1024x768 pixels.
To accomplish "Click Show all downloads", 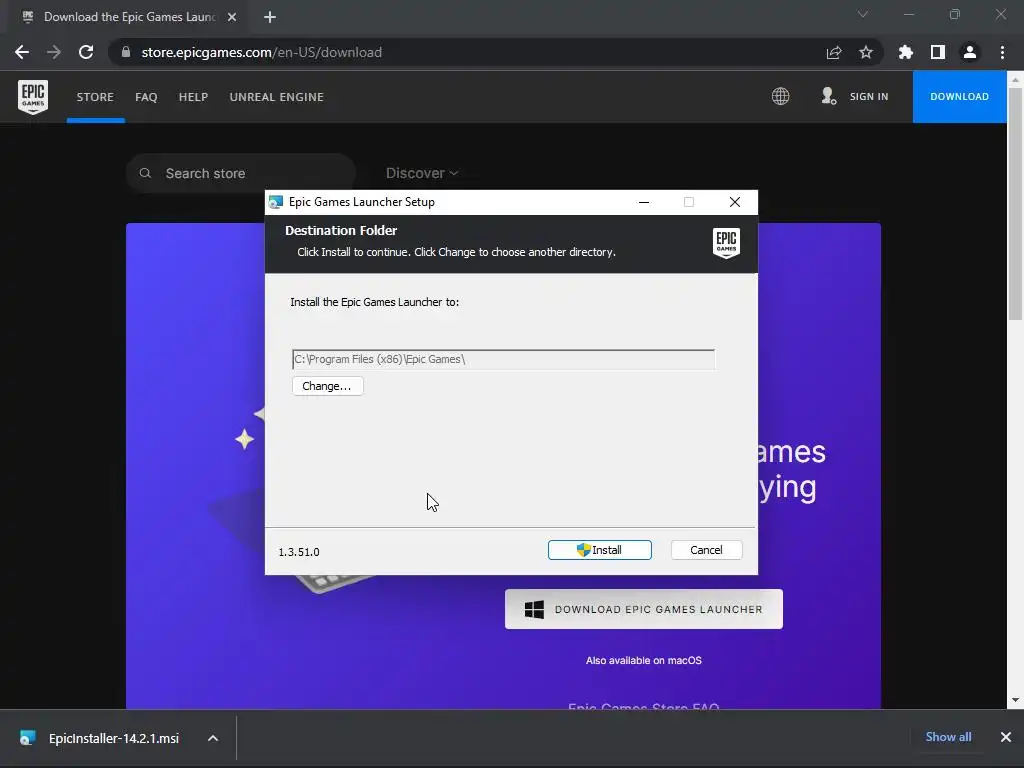I will click(x=948, y=737).
